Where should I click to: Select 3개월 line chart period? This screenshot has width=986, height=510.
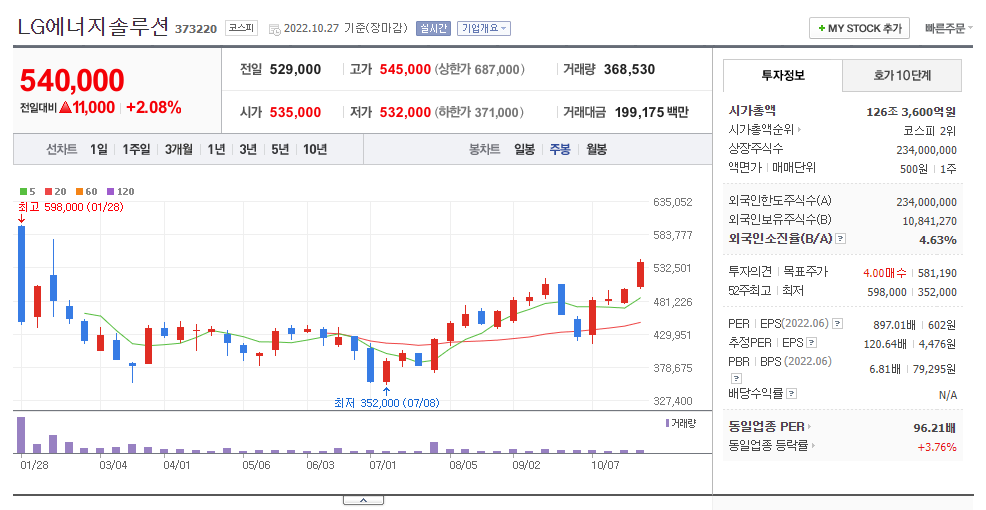point(179,149)
